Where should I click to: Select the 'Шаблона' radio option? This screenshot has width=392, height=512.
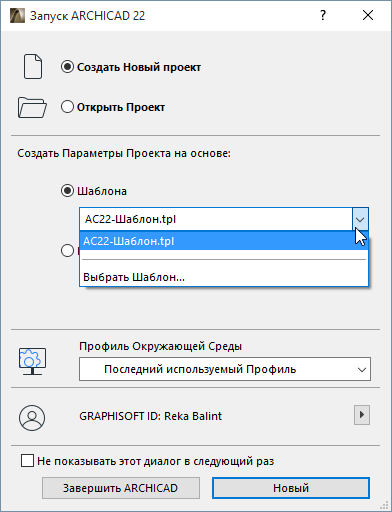click(67, 191)
